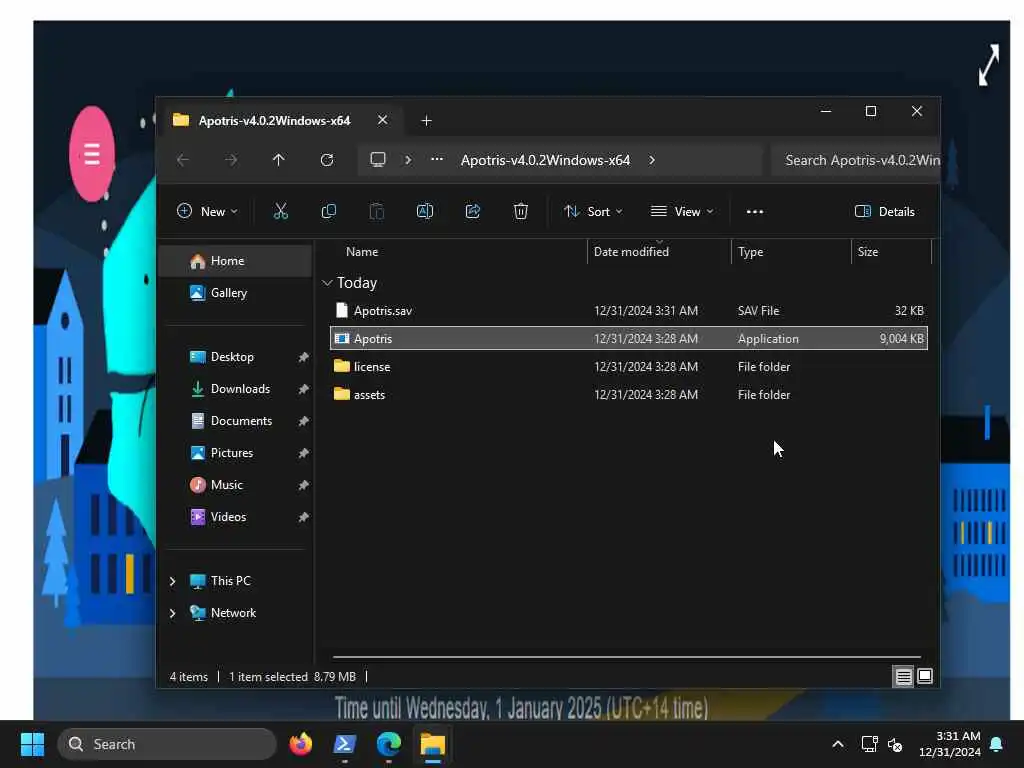
Task: Switch to details list view icon in status bar
Action: (x=903, y=677)
